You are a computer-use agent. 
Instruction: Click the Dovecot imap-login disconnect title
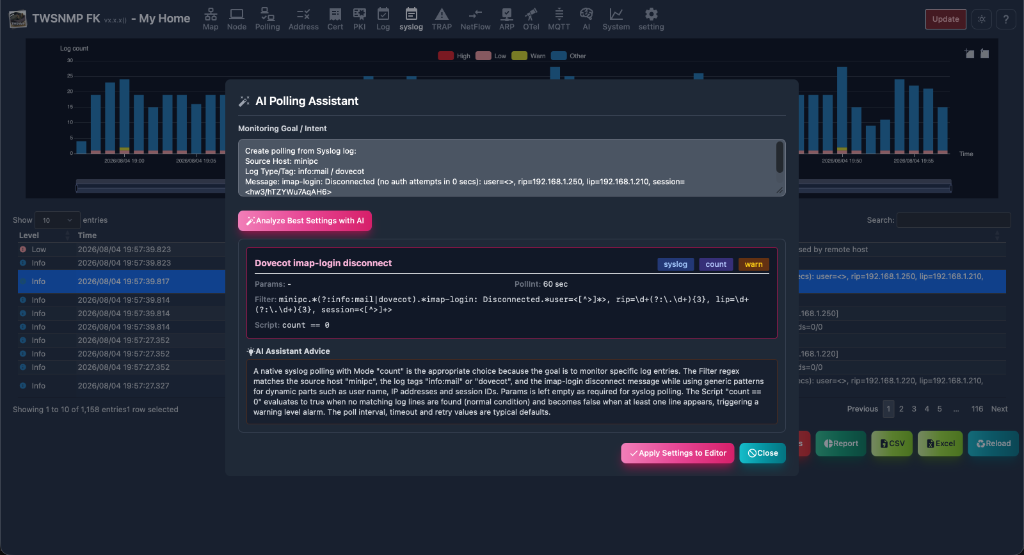point(323,263)
